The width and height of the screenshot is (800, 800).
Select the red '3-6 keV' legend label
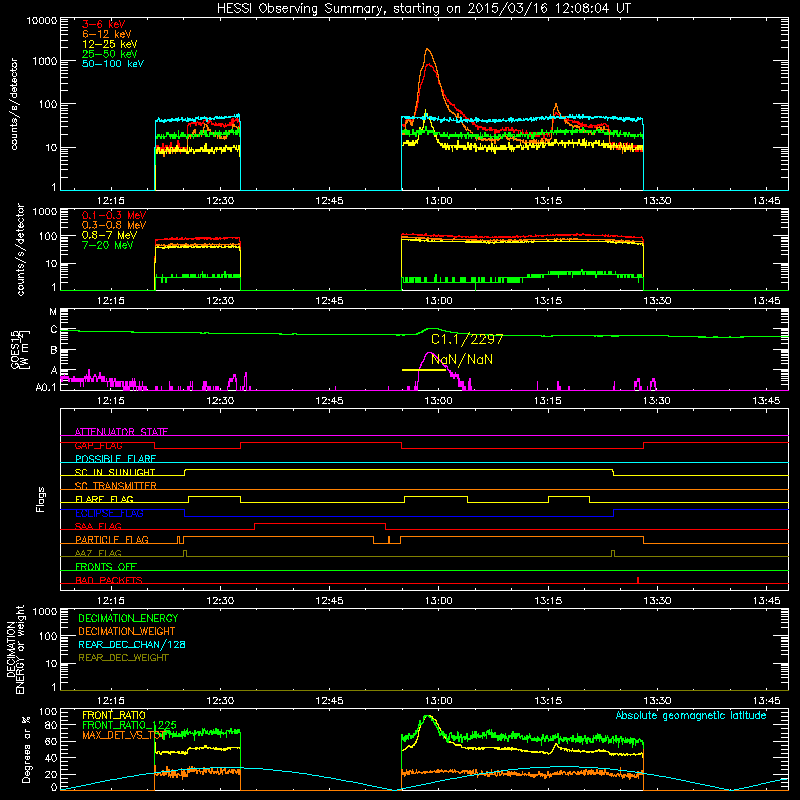(x=103, y=24)
